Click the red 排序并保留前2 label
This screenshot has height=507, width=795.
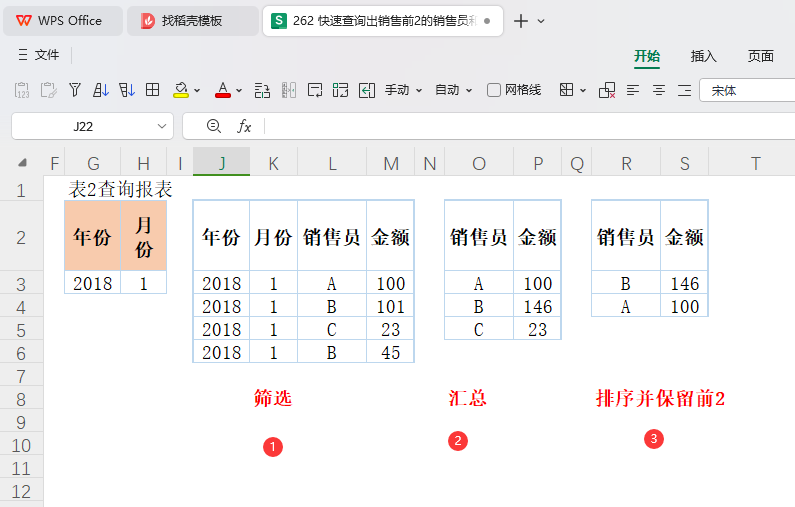pyautogui.click(x=660, y=398)
